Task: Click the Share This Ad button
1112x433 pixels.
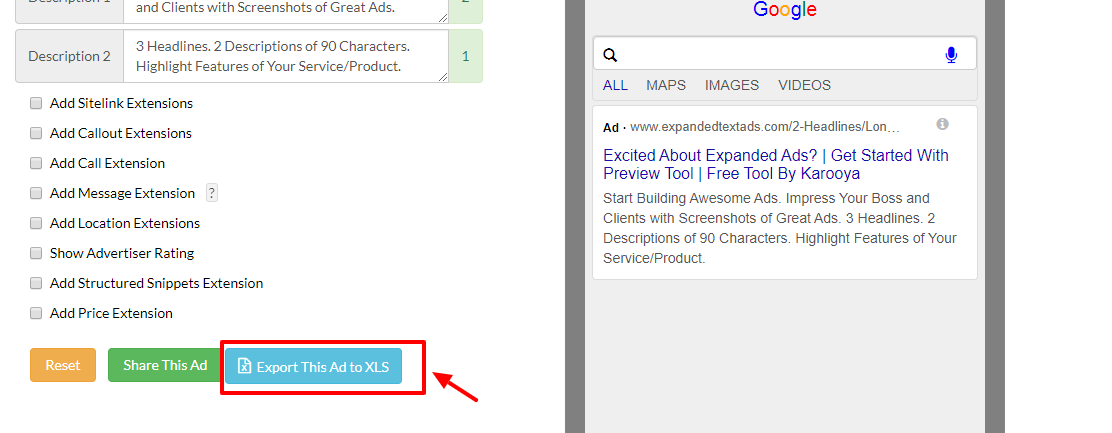Action: click(x=165, y=365)
